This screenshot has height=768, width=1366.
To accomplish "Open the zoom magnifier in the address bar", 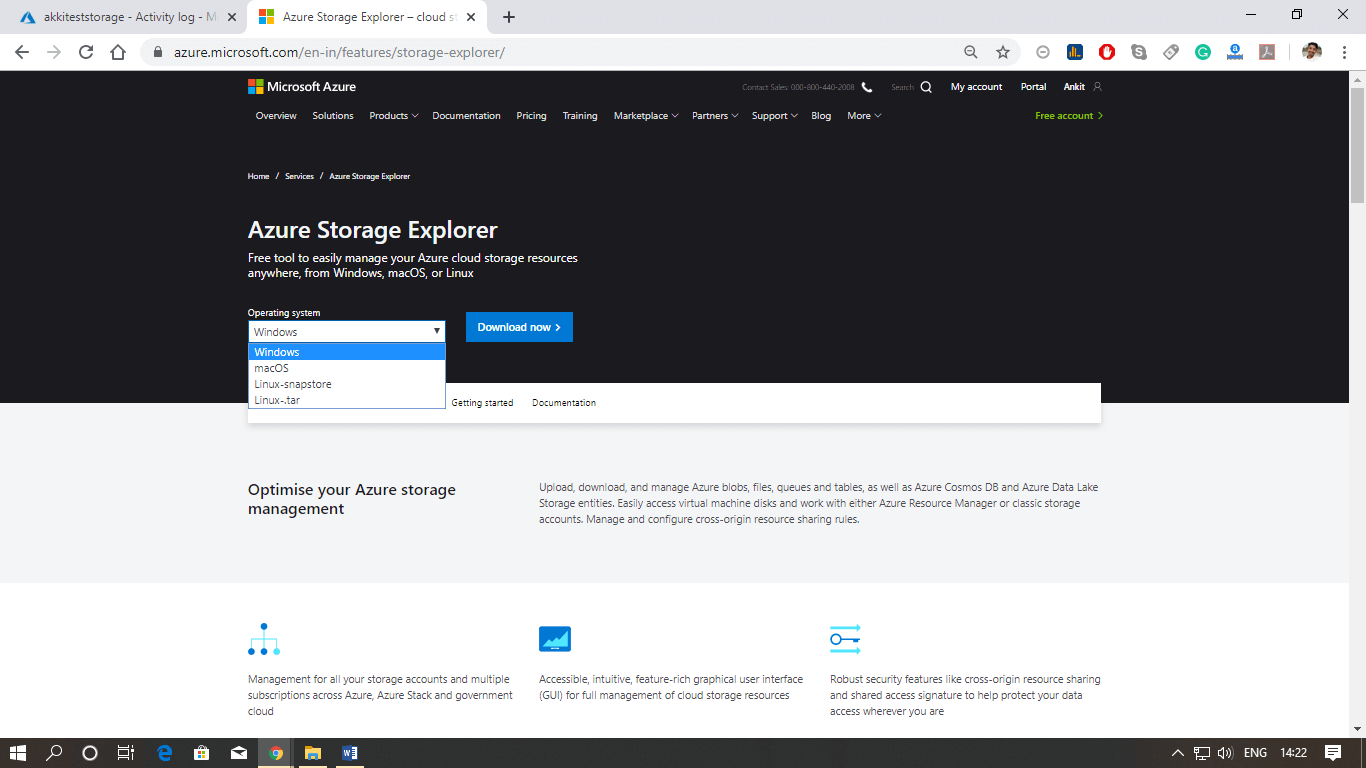I will (971, 52).
